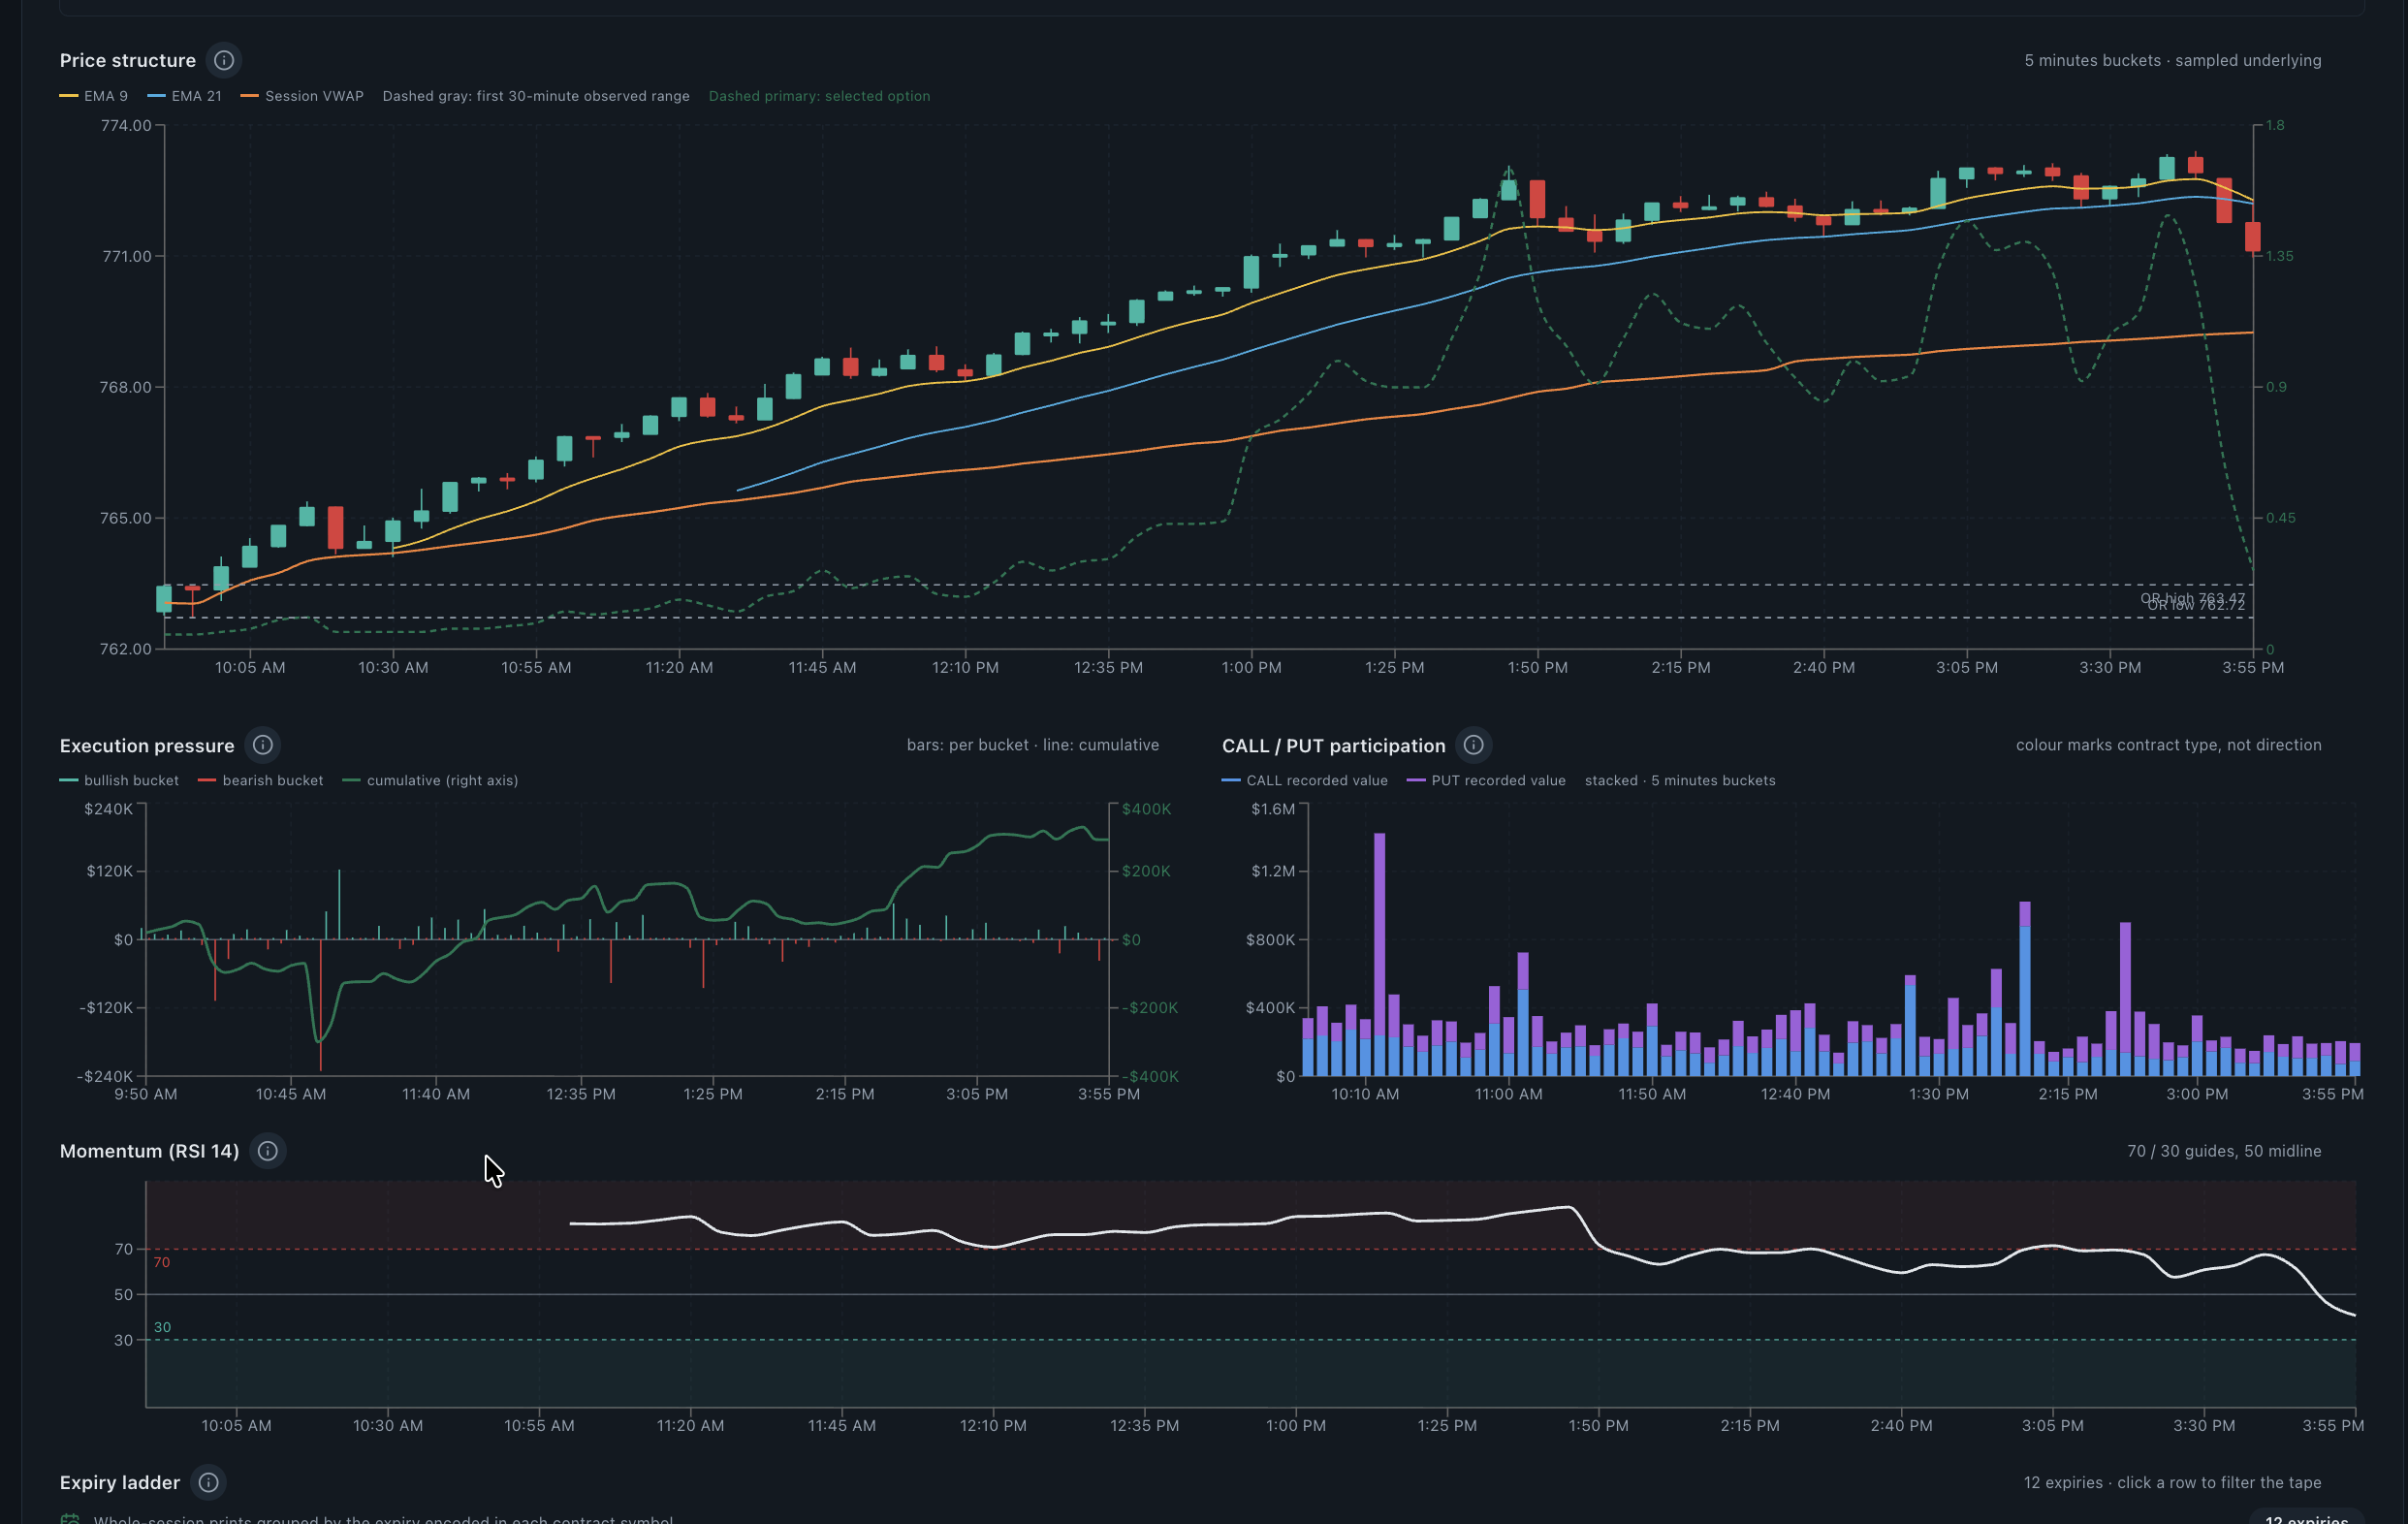This screenshot has height=1524, width=2408.
Task: Click 12:10 PM on the Momentum chart axis
Action: pos(993,1425)
